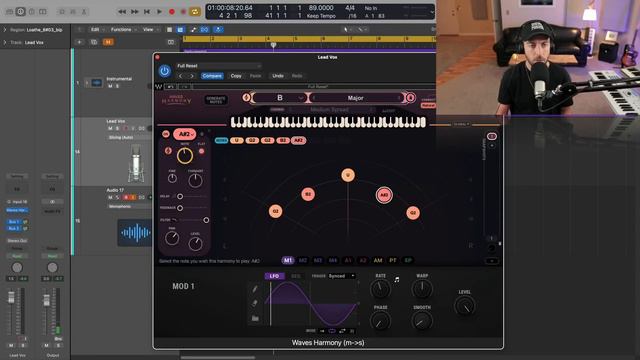Image resolution: width=640 pixels, height=360 pixels.
Task: Click the Undo button
Action: click(278, 76)
